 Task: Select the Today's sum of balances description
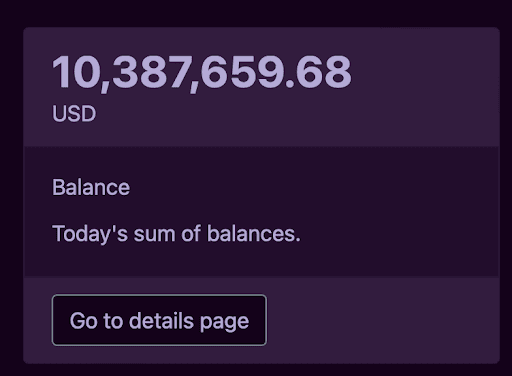[176, 234]
